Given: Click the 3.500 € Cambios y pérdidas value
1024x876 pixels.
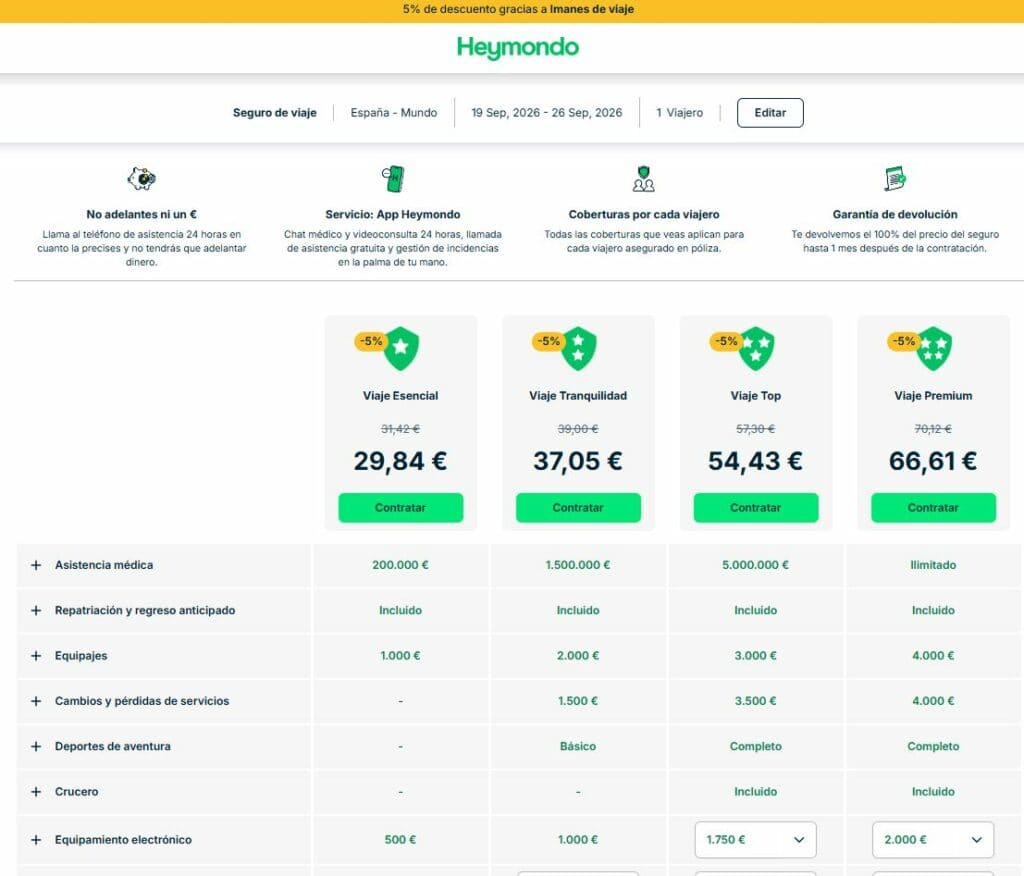Looking at the screenshot, I should pyautogui.click(x=756, y=701).
